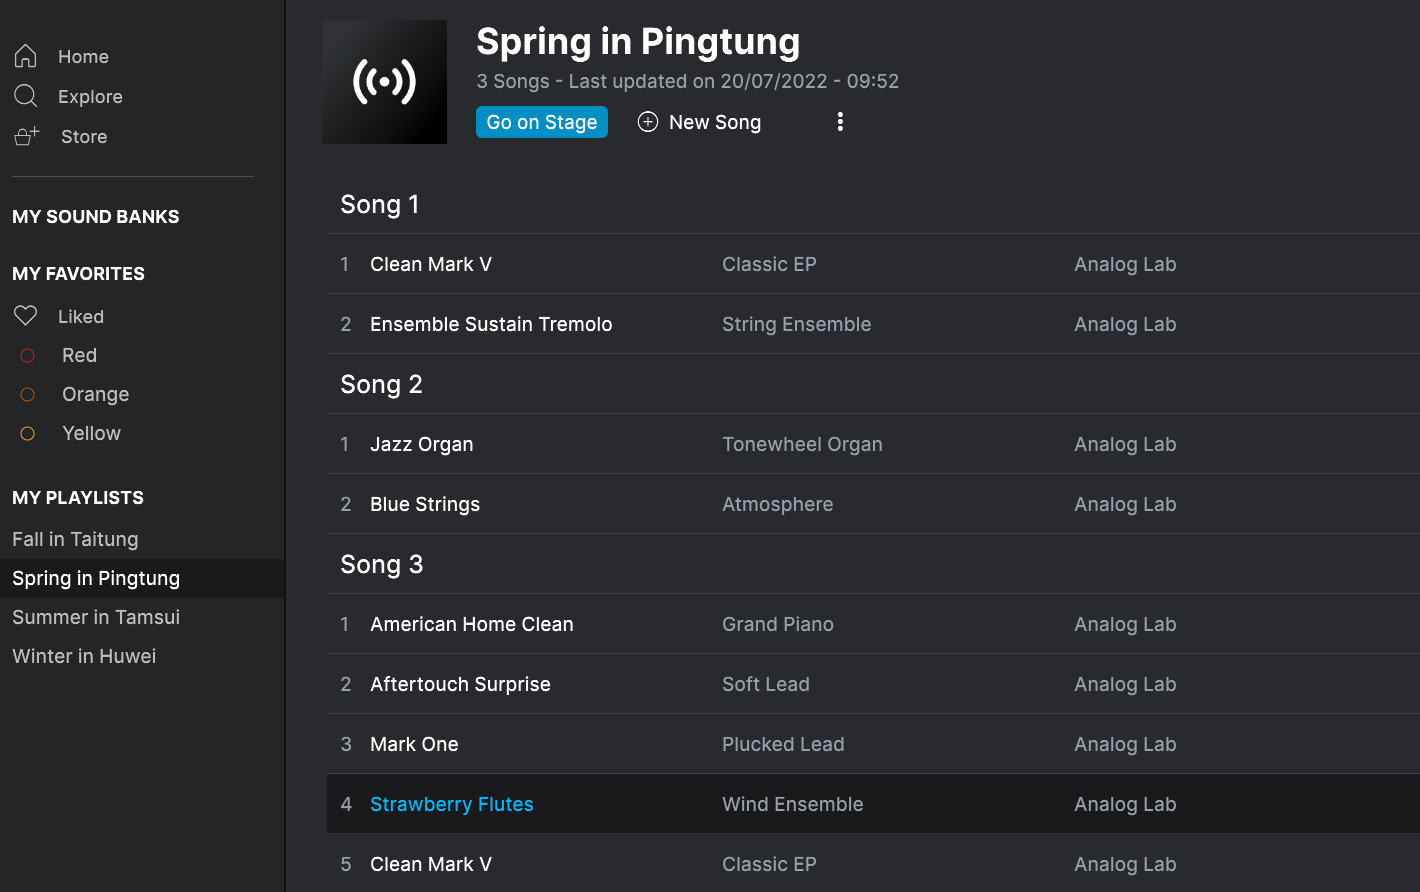
Task: Select the Ensemble Sustain Tremolo preset
Action: (x=491, y=324)
